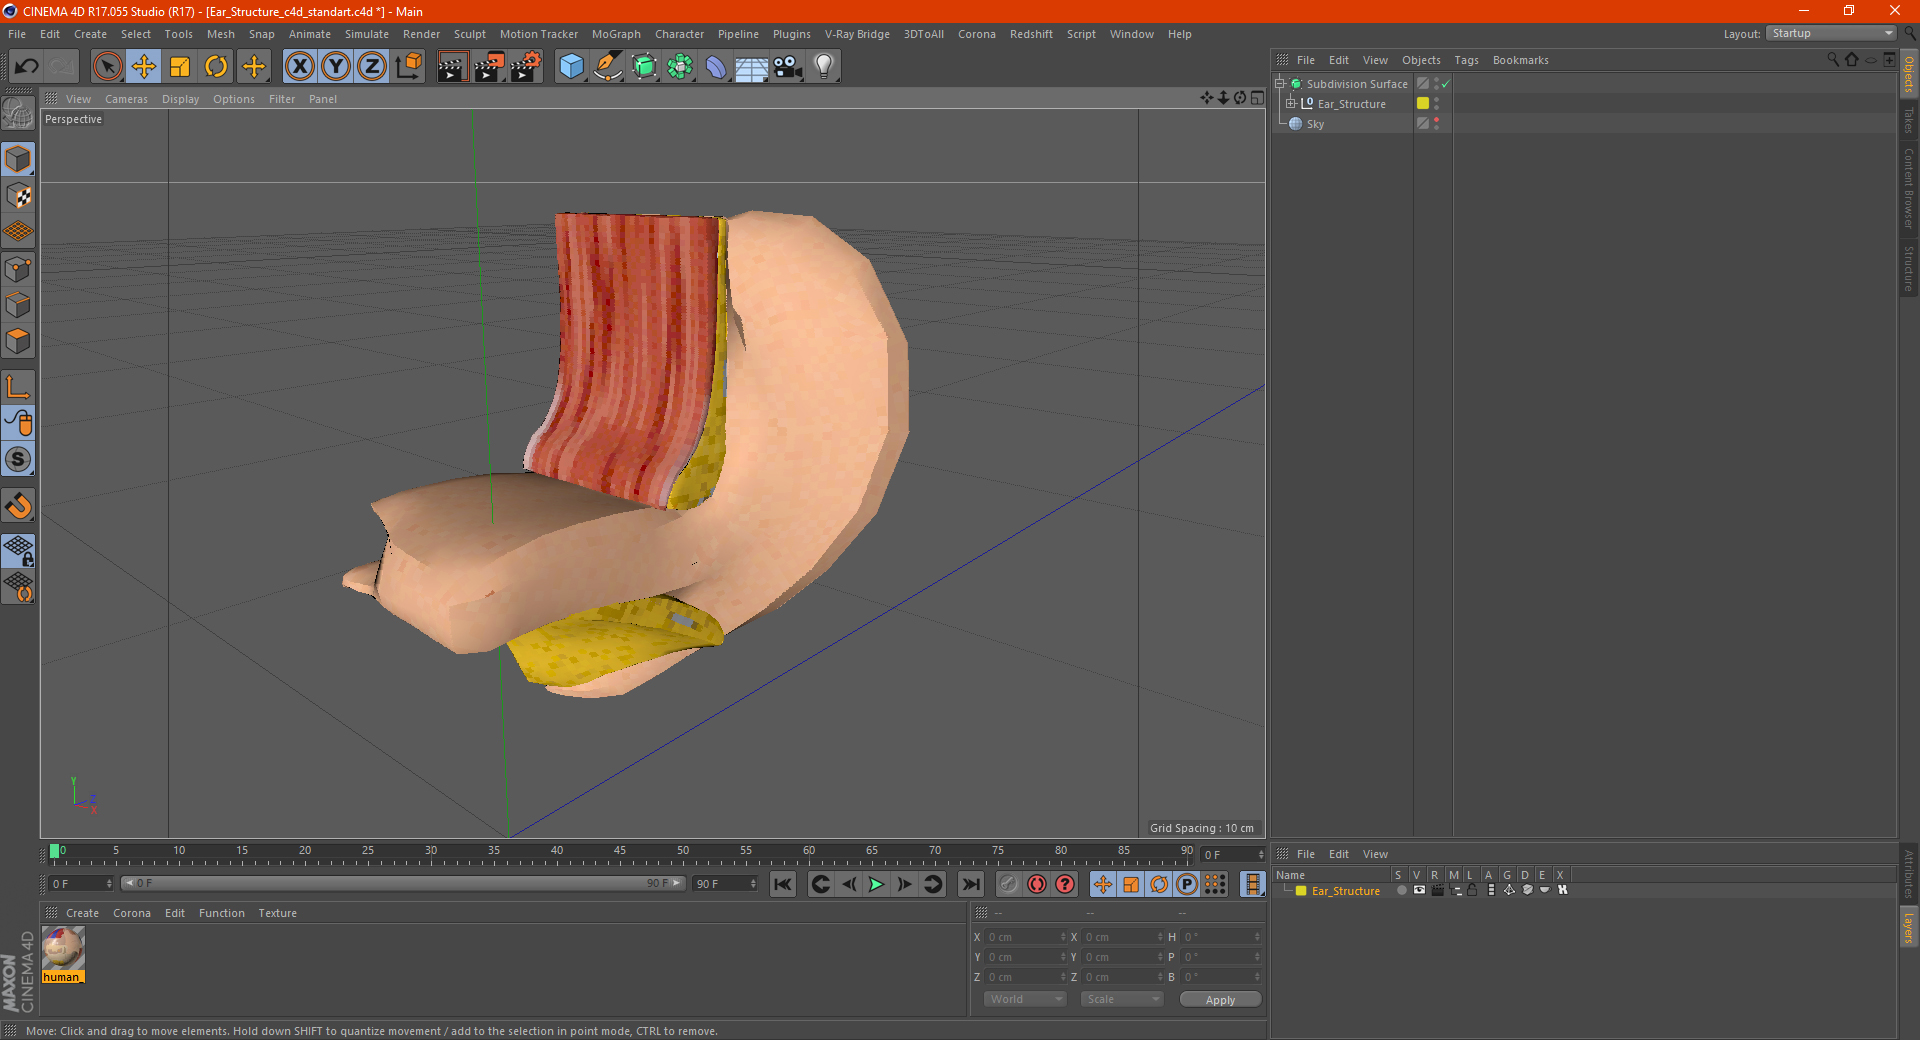Add a Floor environment object
The width and height of the screenshot is (1920, 1040).
pyautogui.click(x=752, y=67)
